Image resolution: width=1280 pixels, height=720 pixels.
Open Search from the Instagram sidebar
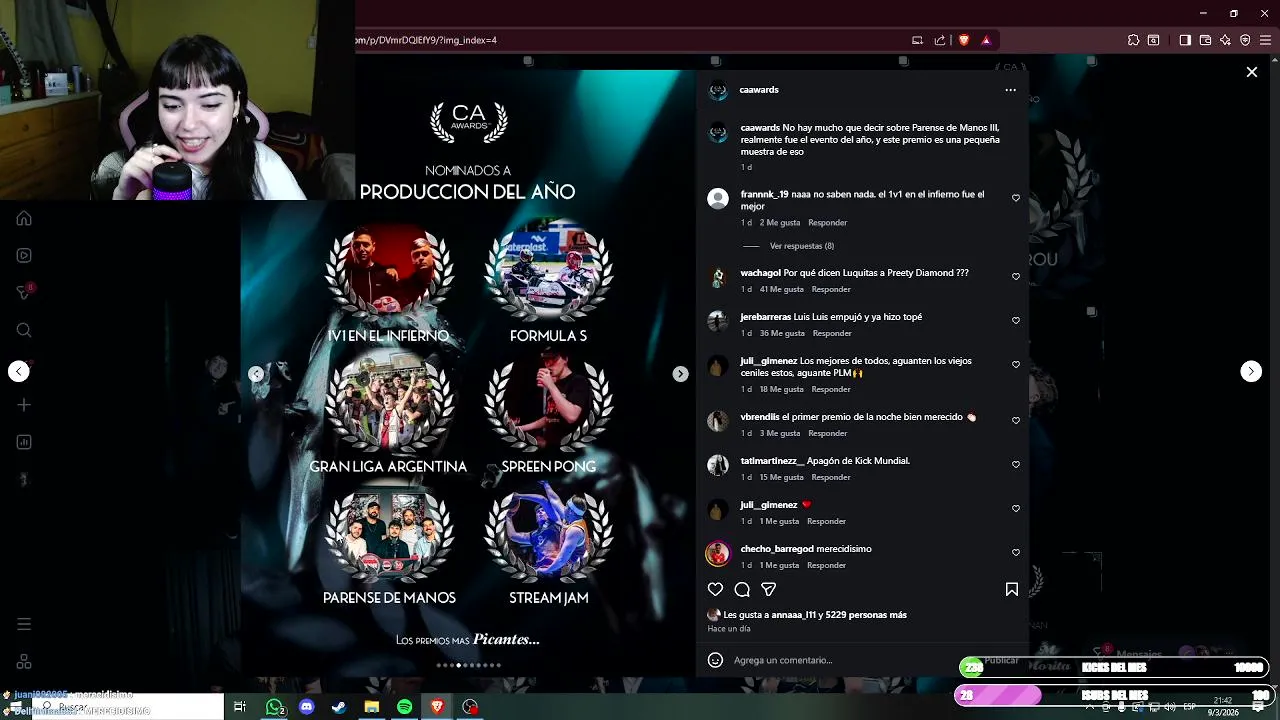click(x=24, y=330)
